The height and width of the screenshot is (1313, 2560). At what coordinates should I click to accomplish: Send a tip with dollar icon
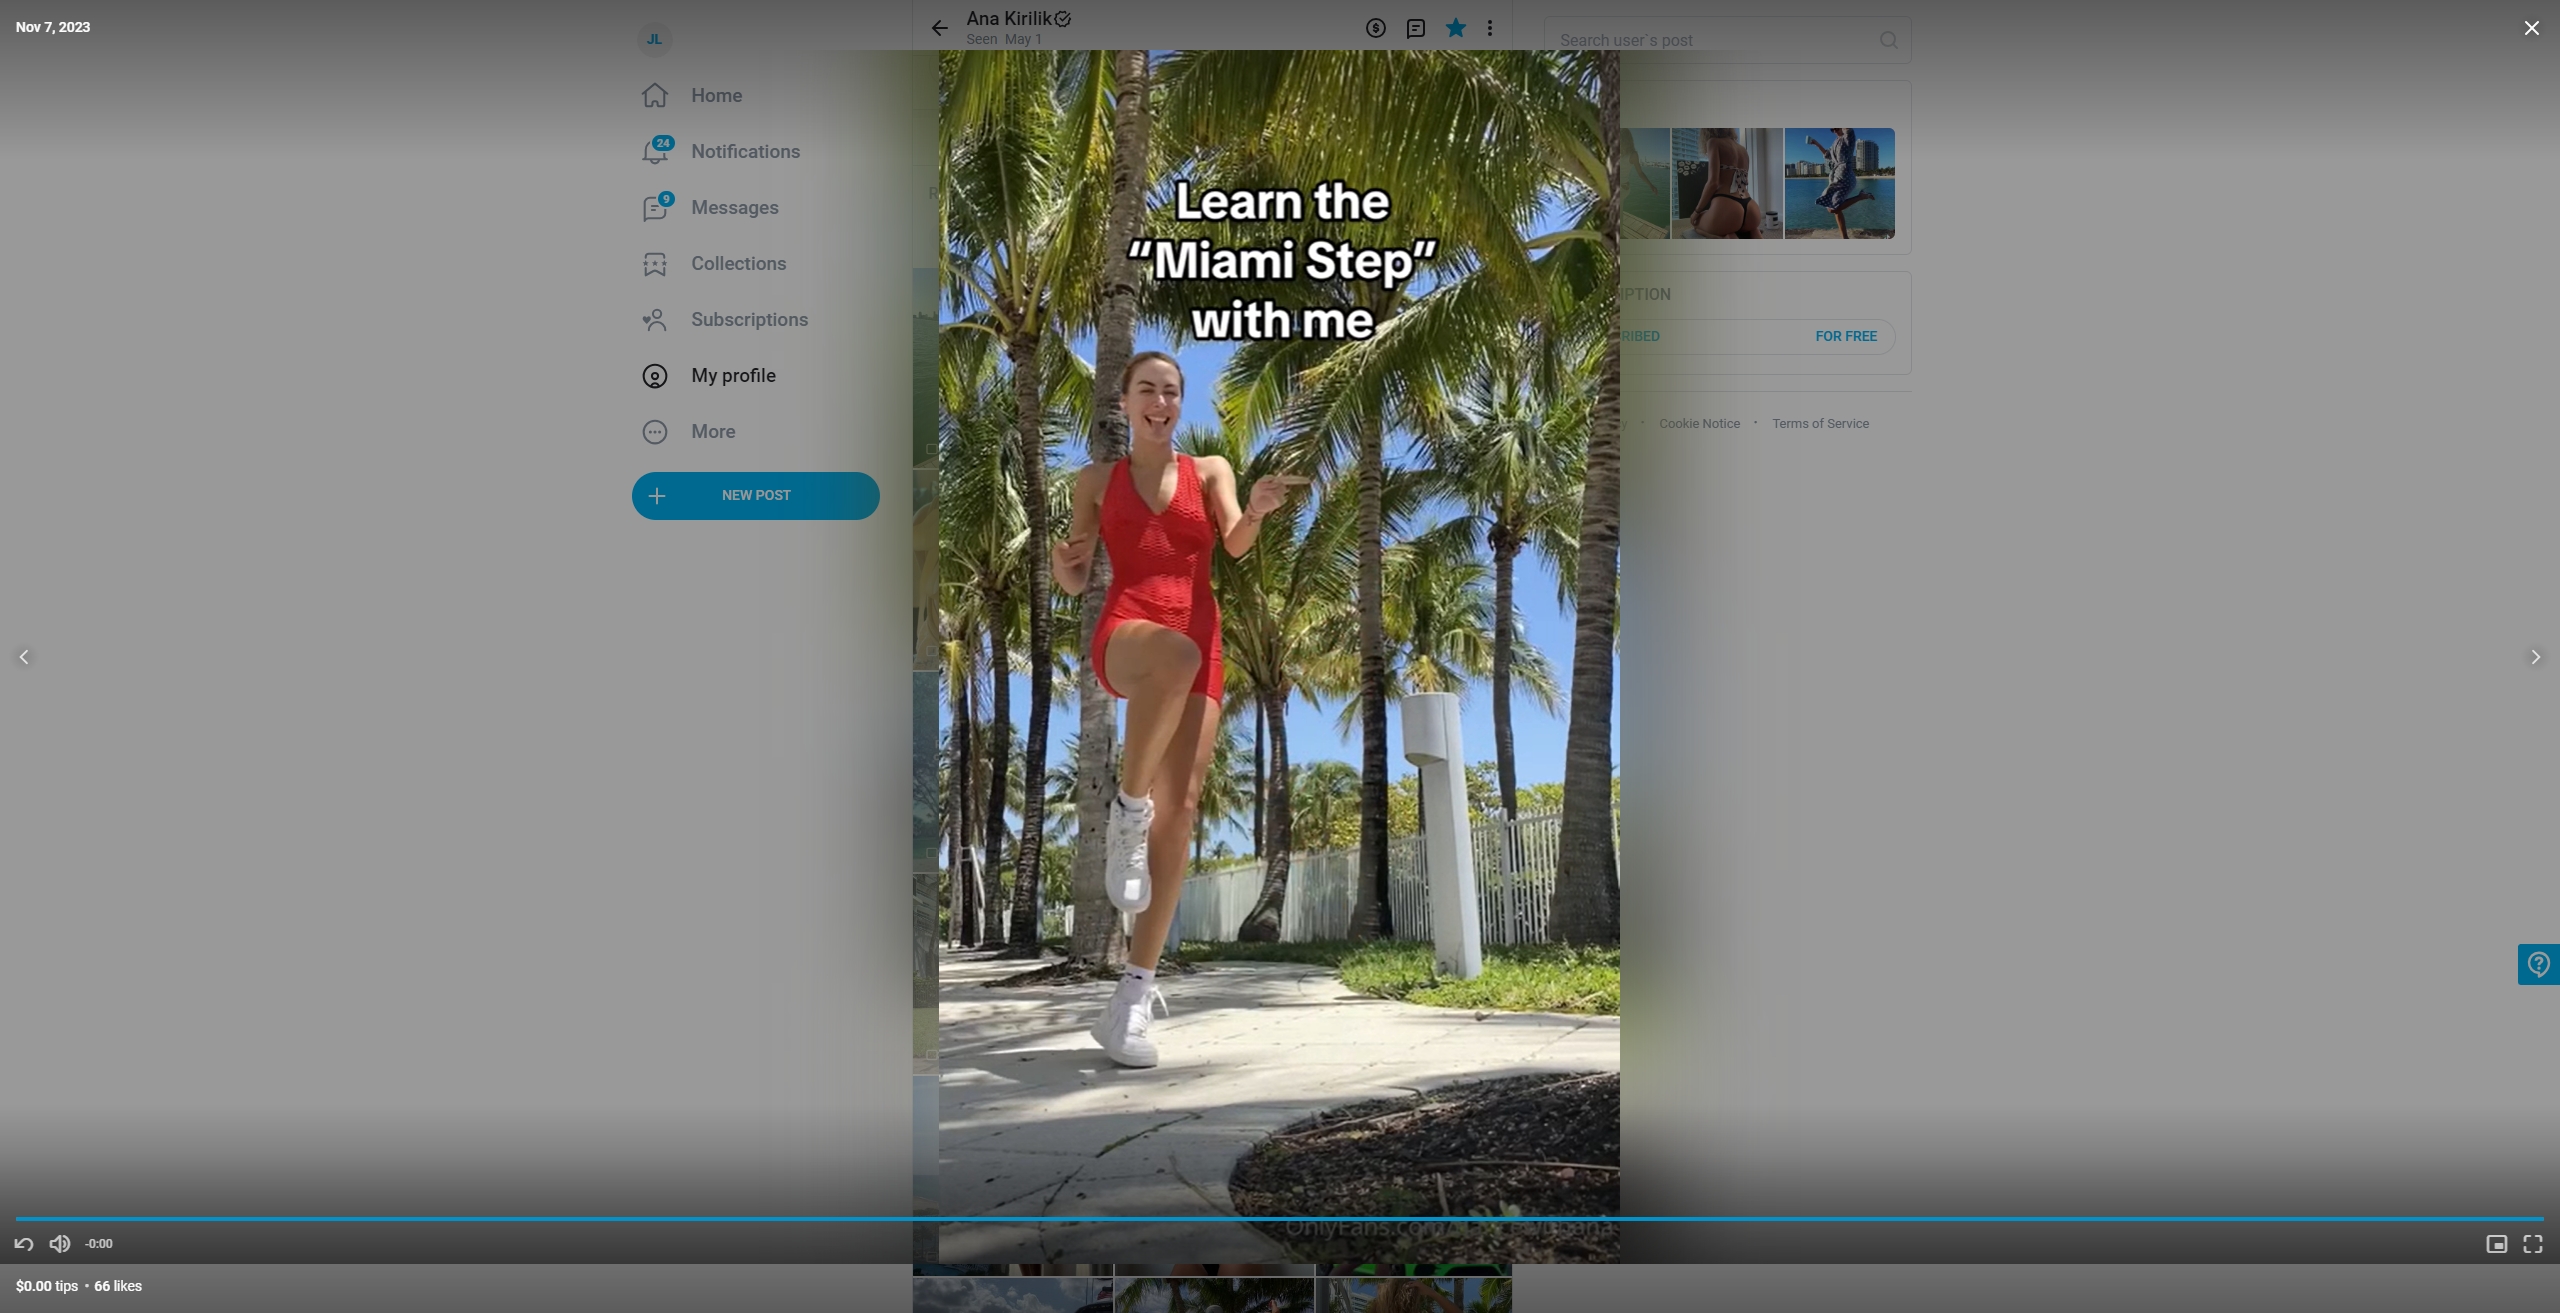pyautogui.click(x=1376, y=28)
